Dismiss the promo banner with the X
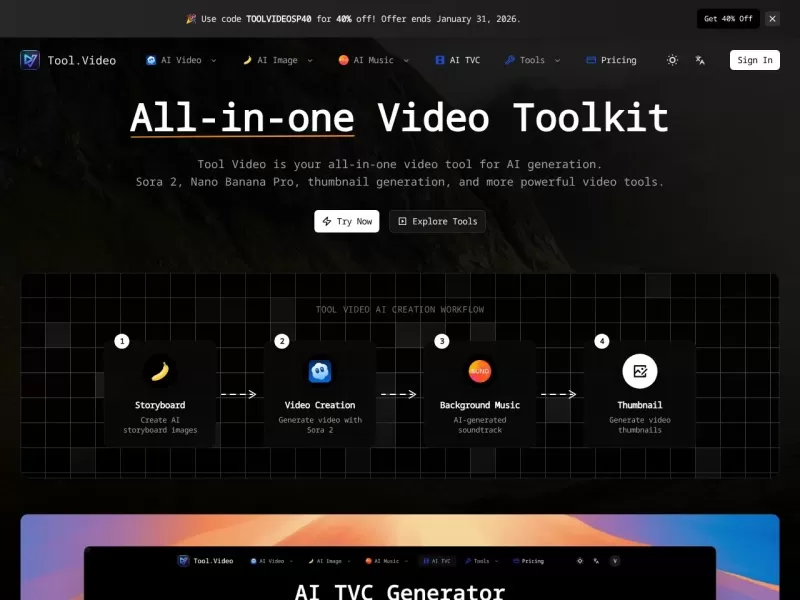This screenshot has height=600, width=800. pyautogui.click(x=771, y=18)
